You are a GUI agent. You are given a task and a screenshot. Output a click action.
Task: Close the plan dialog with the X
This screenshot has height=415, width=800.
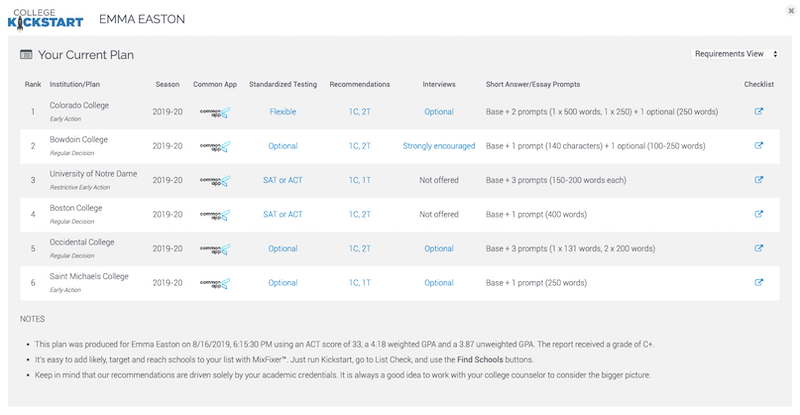click(790, 10)
